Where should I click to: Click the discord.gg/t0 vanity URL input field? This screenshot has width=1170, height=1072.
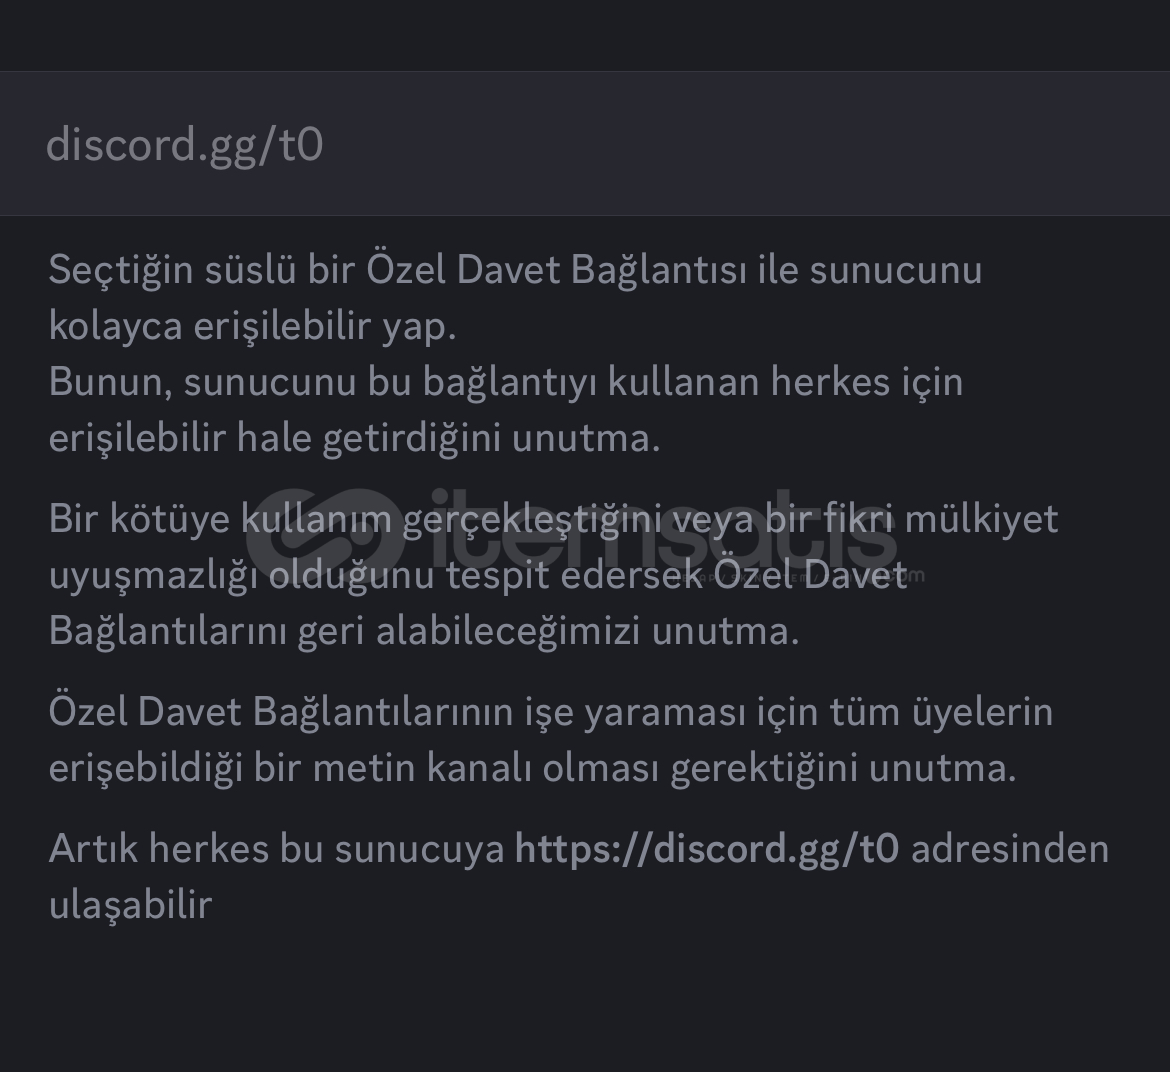click(x=585, y=144)
